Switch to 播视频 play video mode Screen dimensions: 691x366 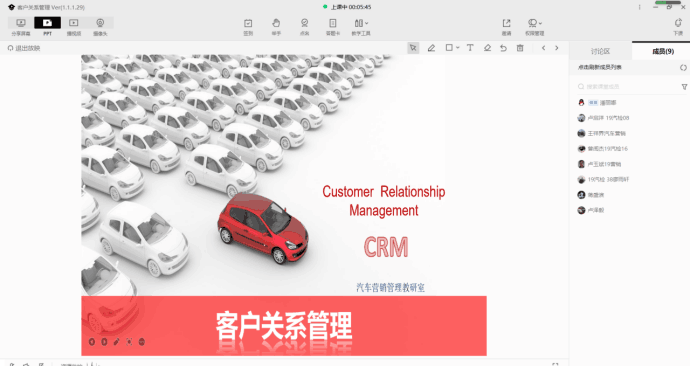(x=74, y=27)
